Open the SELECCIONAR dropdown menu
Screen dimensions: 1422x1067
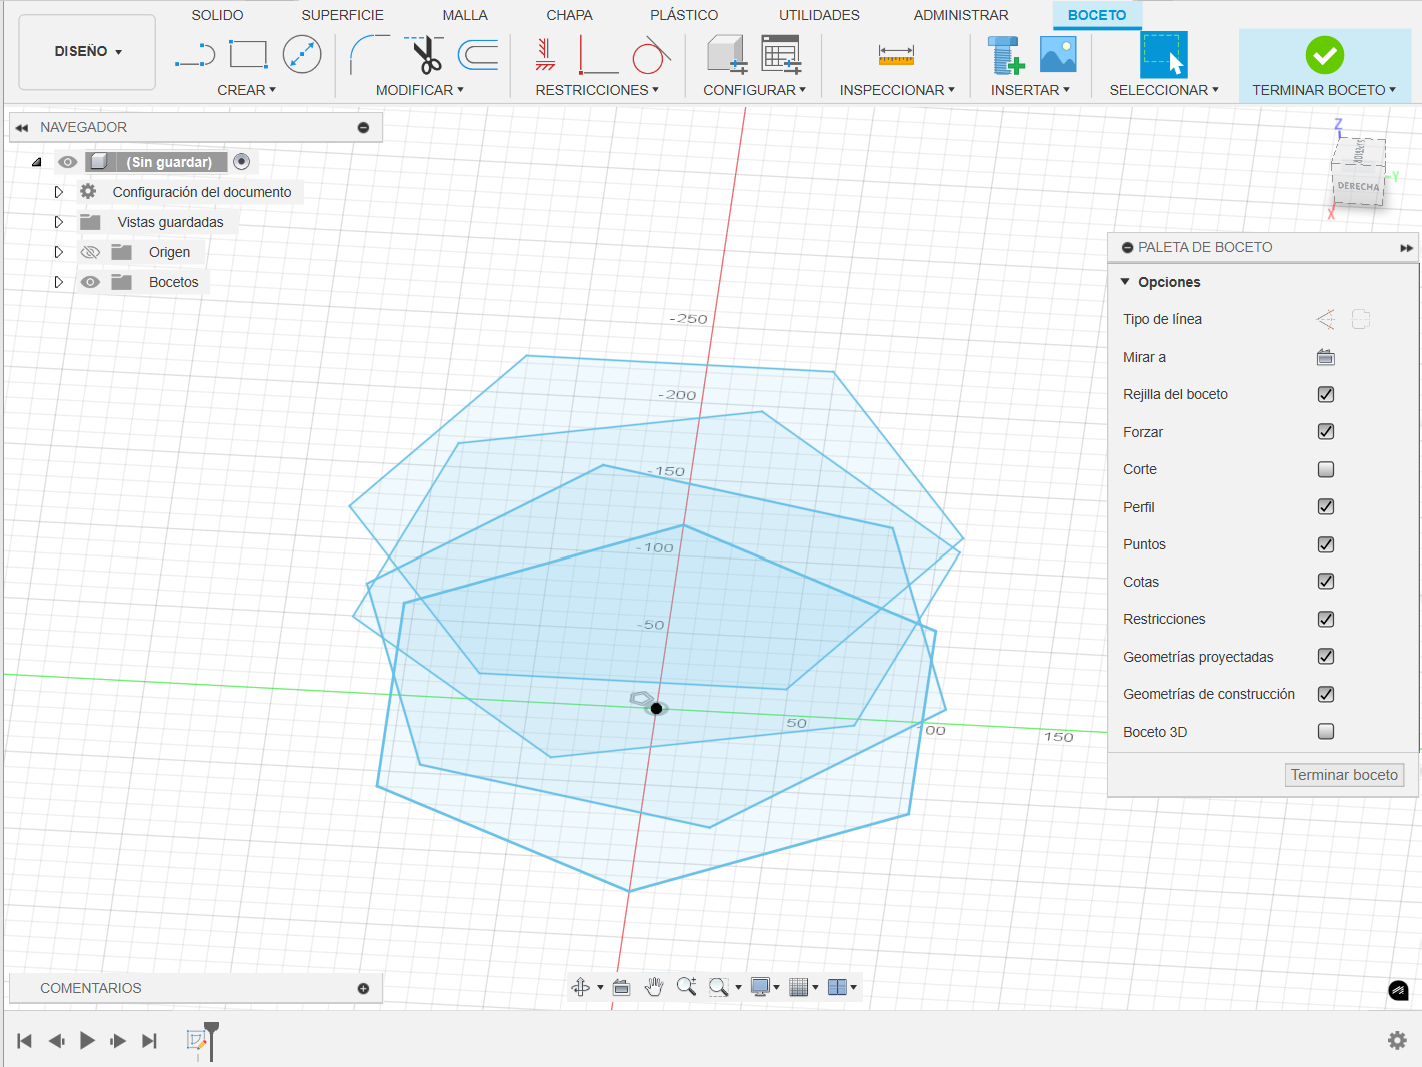point(1164,90)
